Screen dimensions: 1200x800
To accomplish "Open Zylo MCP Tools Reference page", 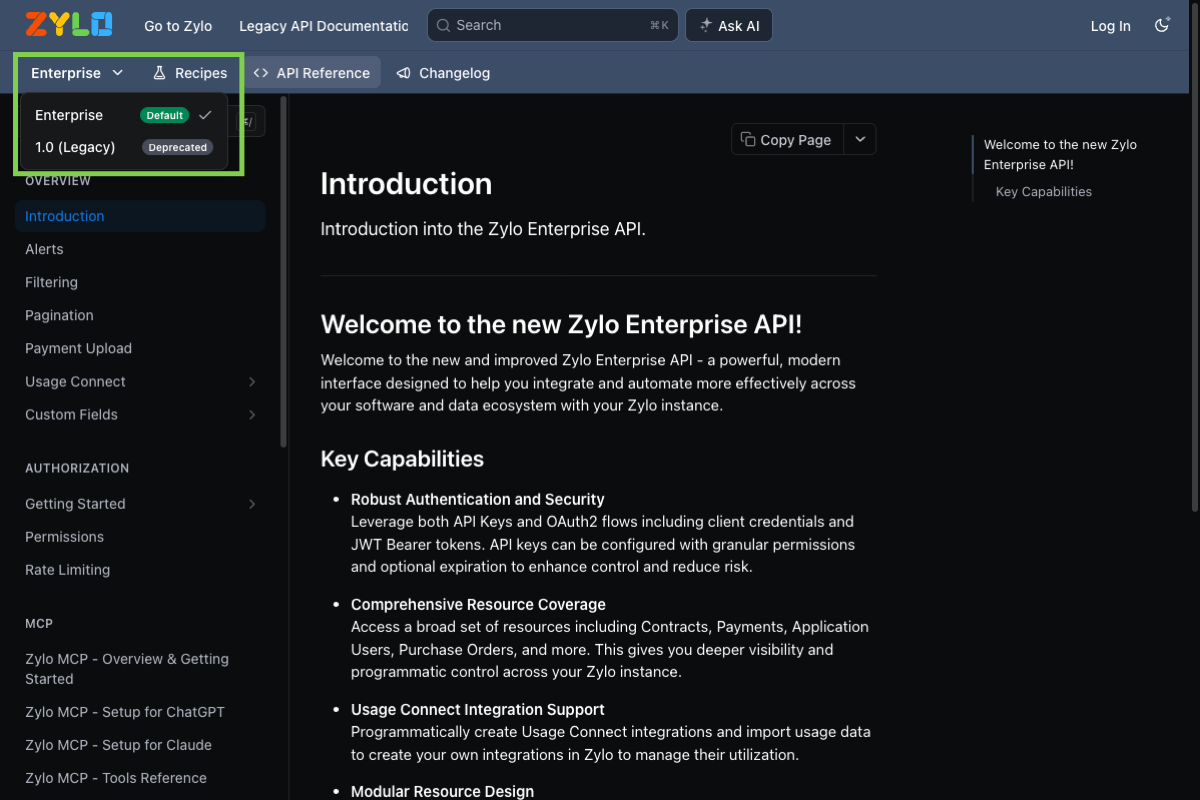I will coord(140,778).
